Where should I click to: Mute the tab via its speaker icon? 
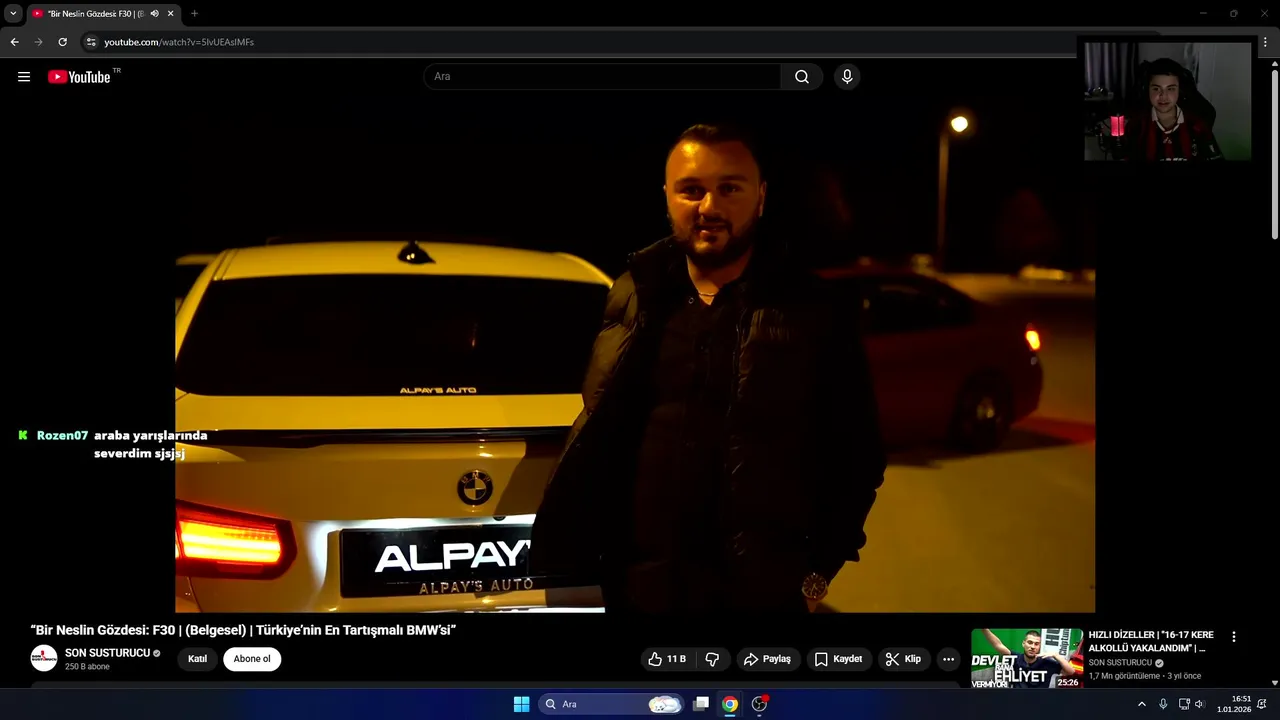(154, 13)
